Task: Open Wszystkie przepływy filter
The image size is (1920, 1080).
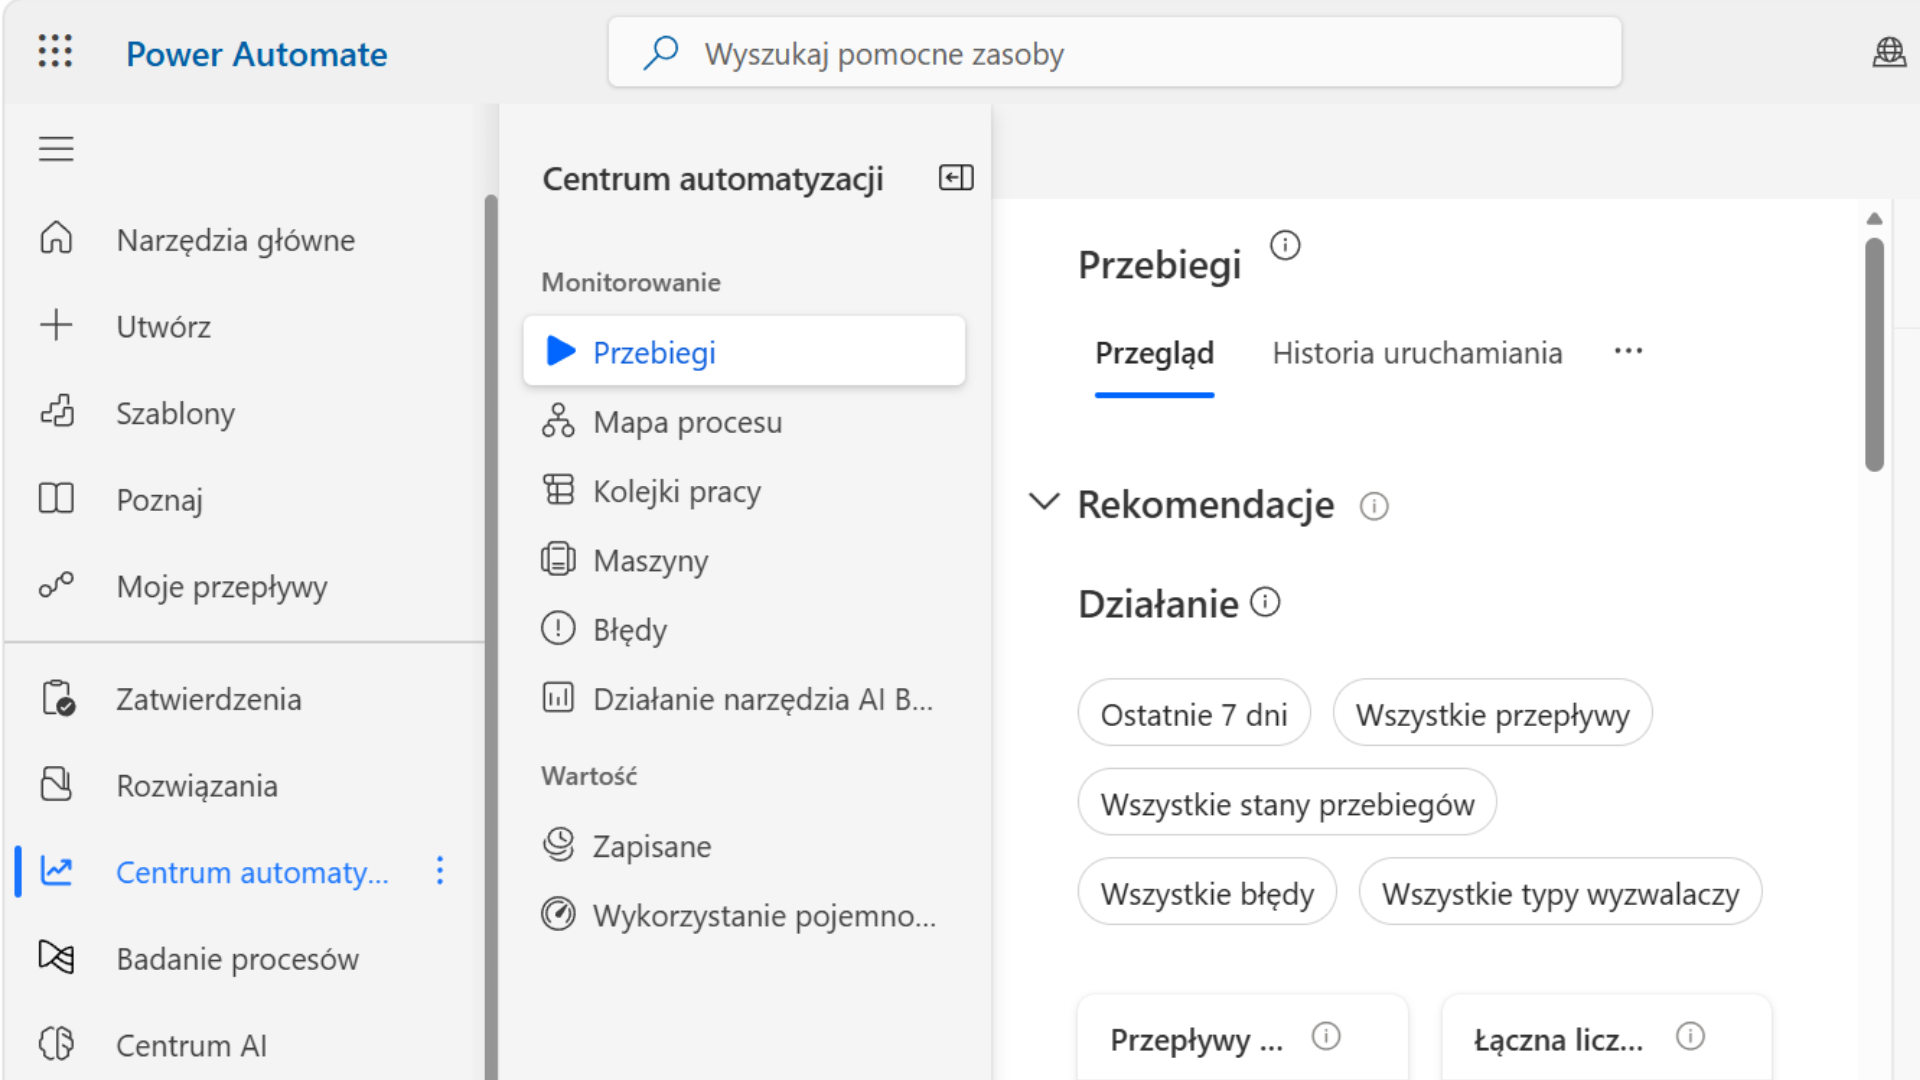Action: 1492,714
